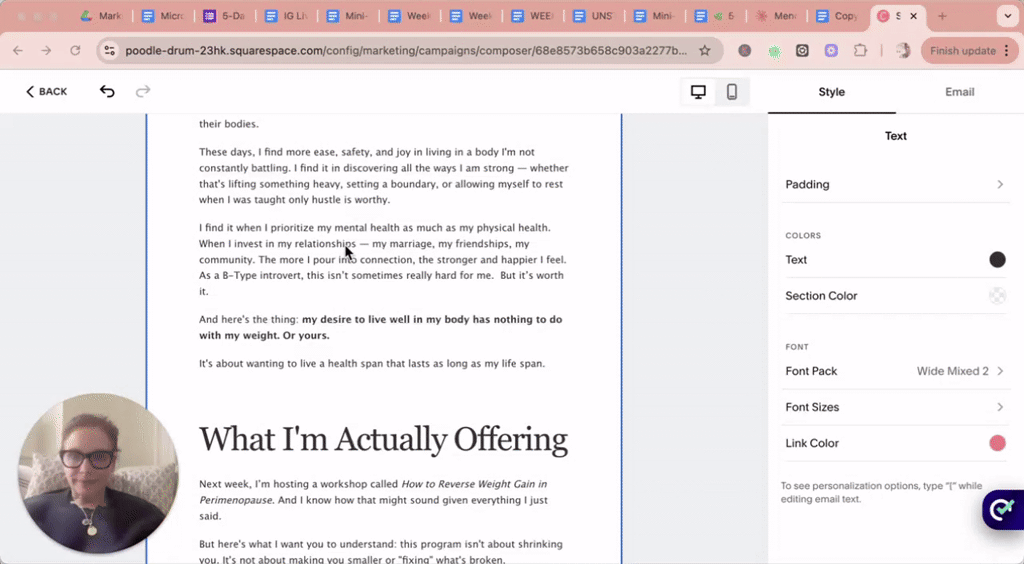Click the heading What I'm Actually Offering
This screenshot has width=1024, height=564.
(383, 439)
